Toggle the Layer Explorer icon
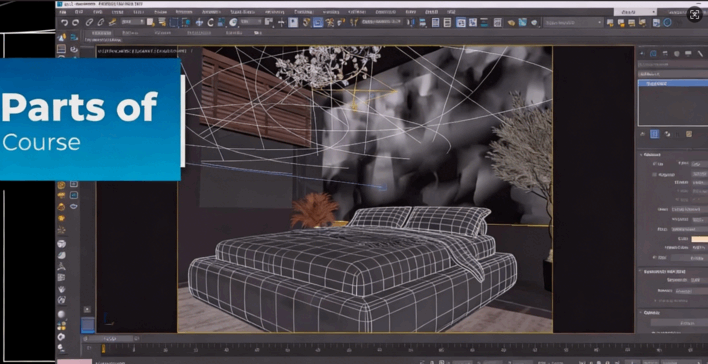 coord(447,22)
